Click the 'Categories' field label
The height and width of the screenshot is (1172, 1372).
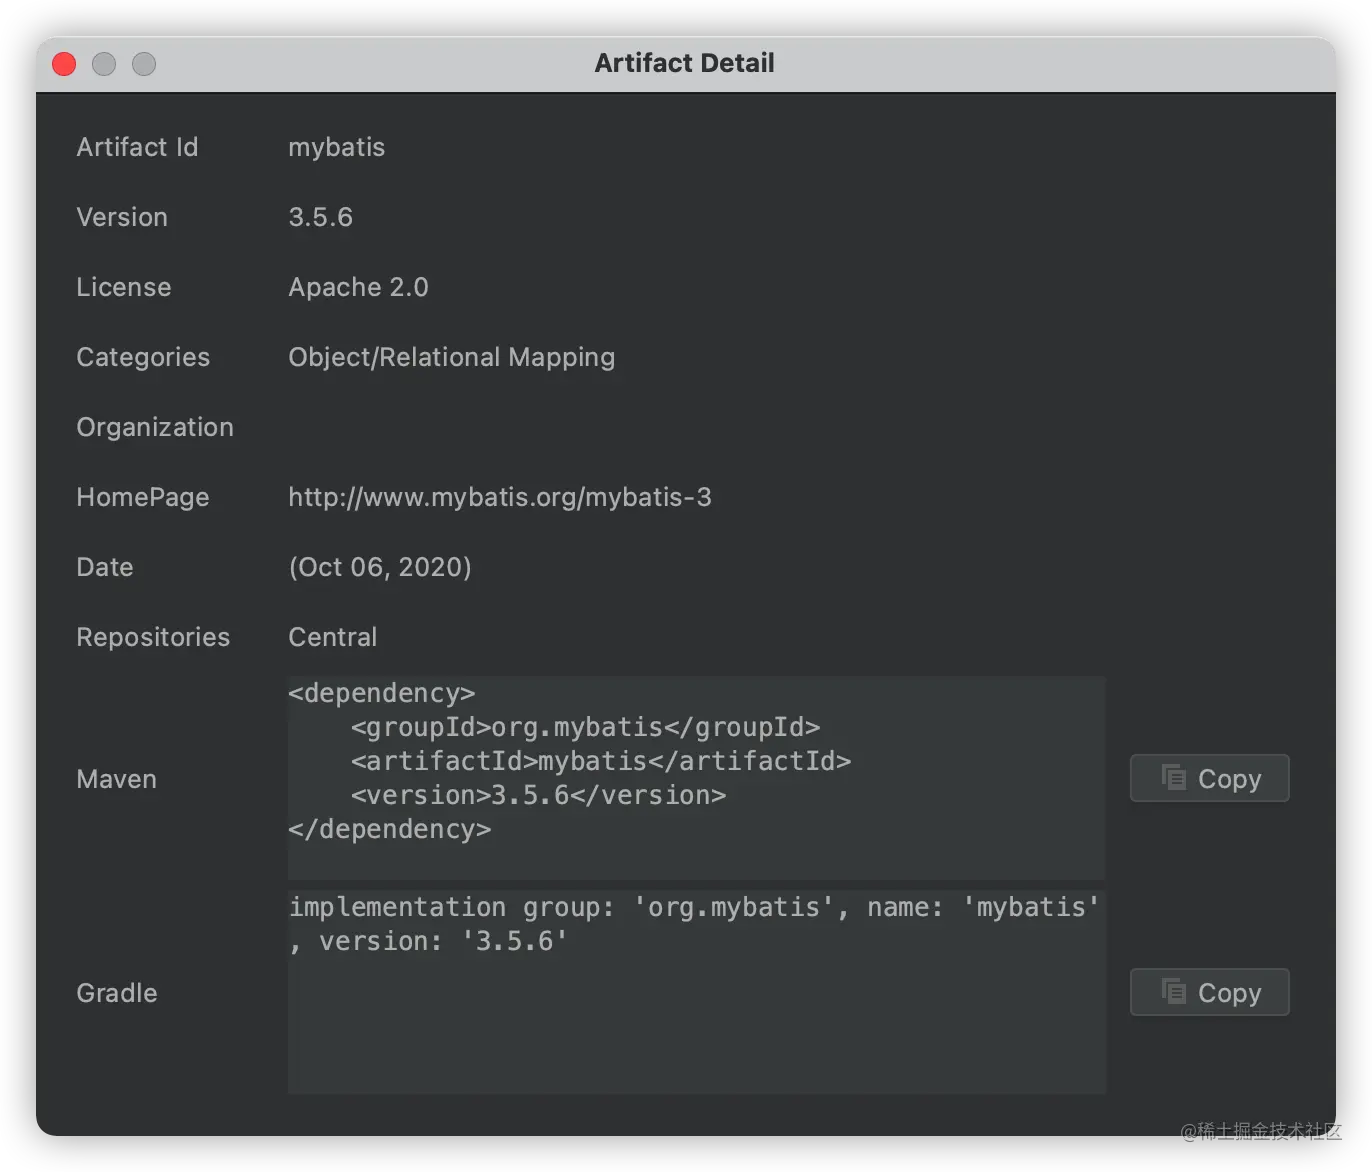click(x=143, y=357)
